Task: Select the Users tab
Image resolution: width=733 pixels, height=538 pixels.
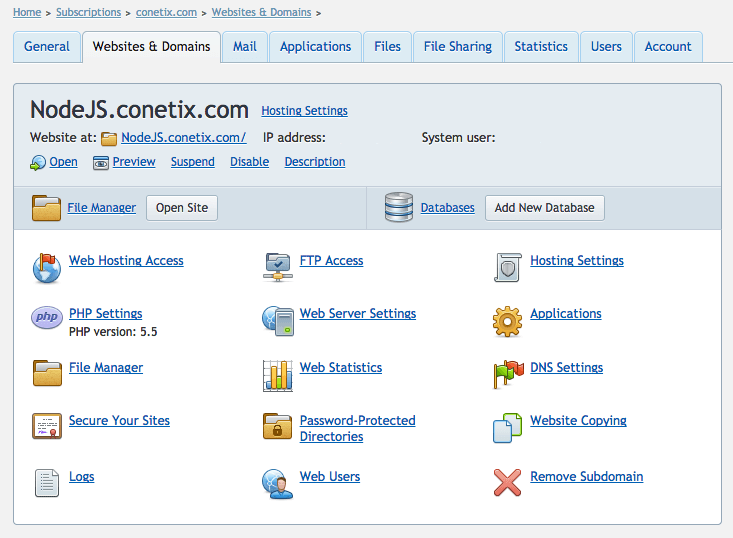Action: coord(606,47)
